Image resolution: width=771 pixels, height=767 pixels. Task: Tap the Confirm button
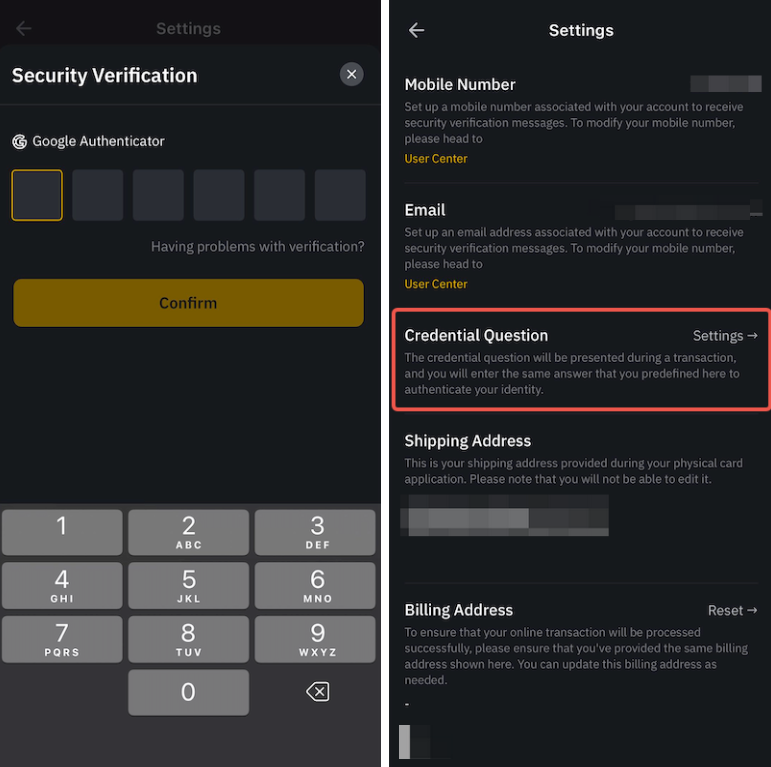coord(188,303)
